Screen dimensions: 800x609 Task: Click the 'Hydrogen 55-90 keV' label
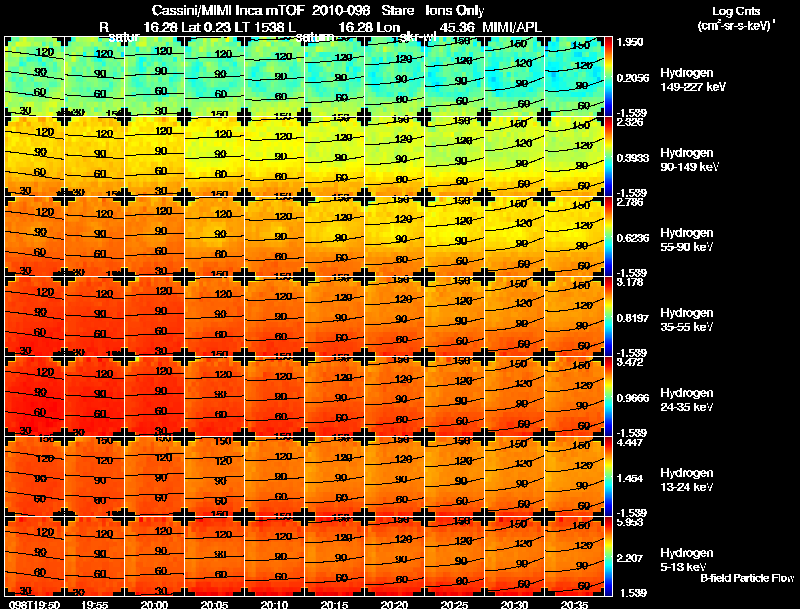(x=687, y=240)
